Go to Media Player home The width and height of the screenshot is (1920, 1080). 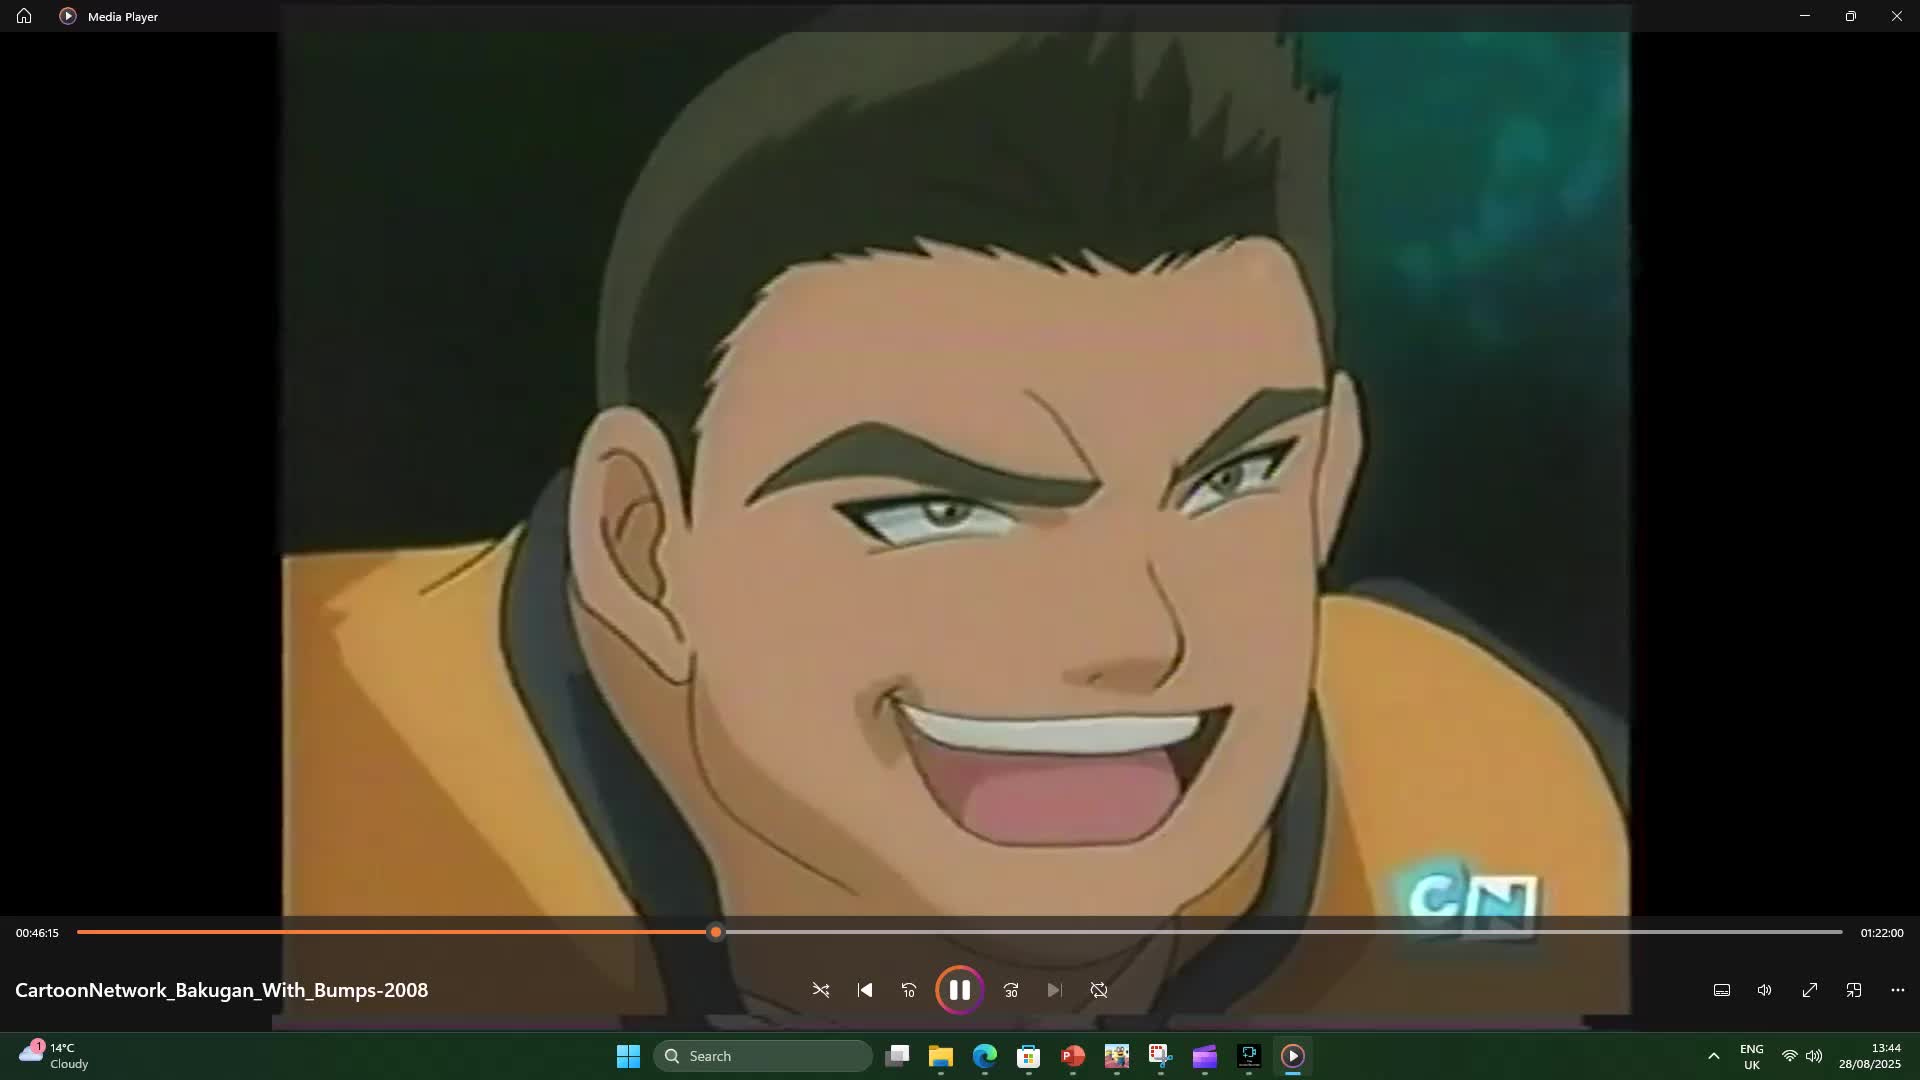coord(24,16)
